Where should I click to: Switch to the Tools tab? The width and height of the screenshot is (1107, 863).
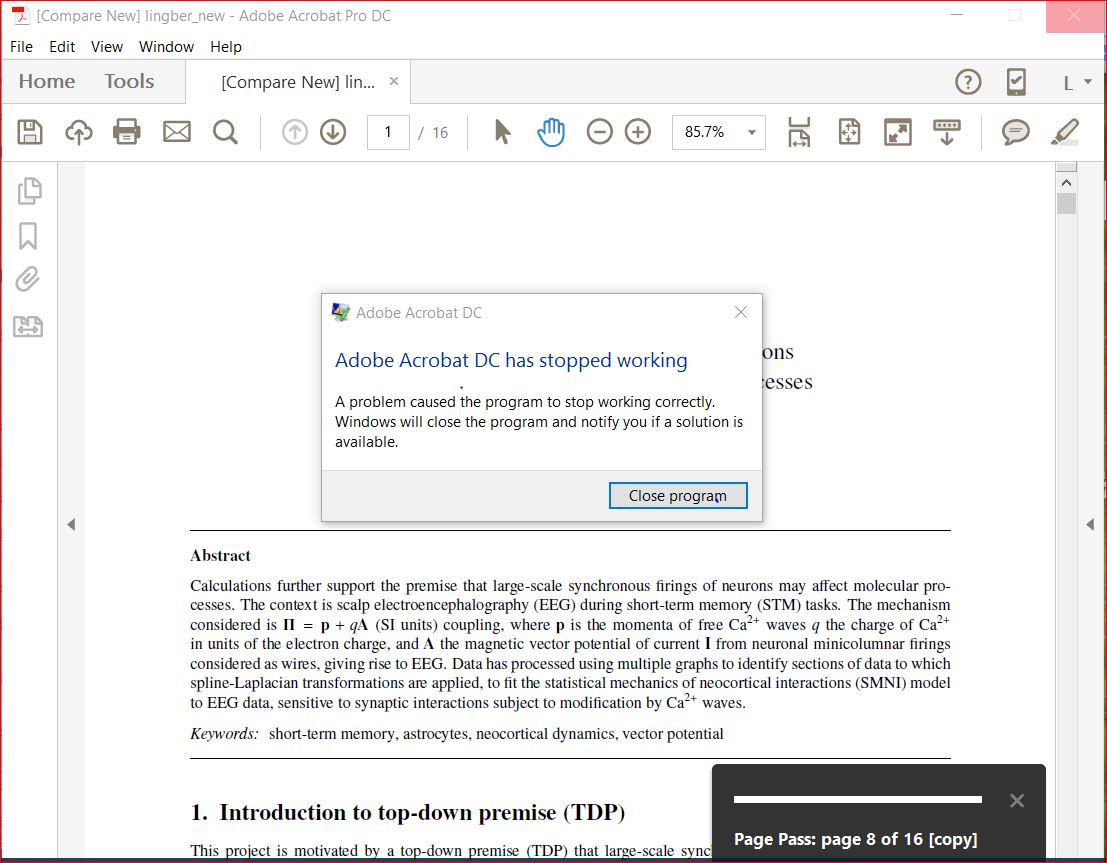pos(129,81)
